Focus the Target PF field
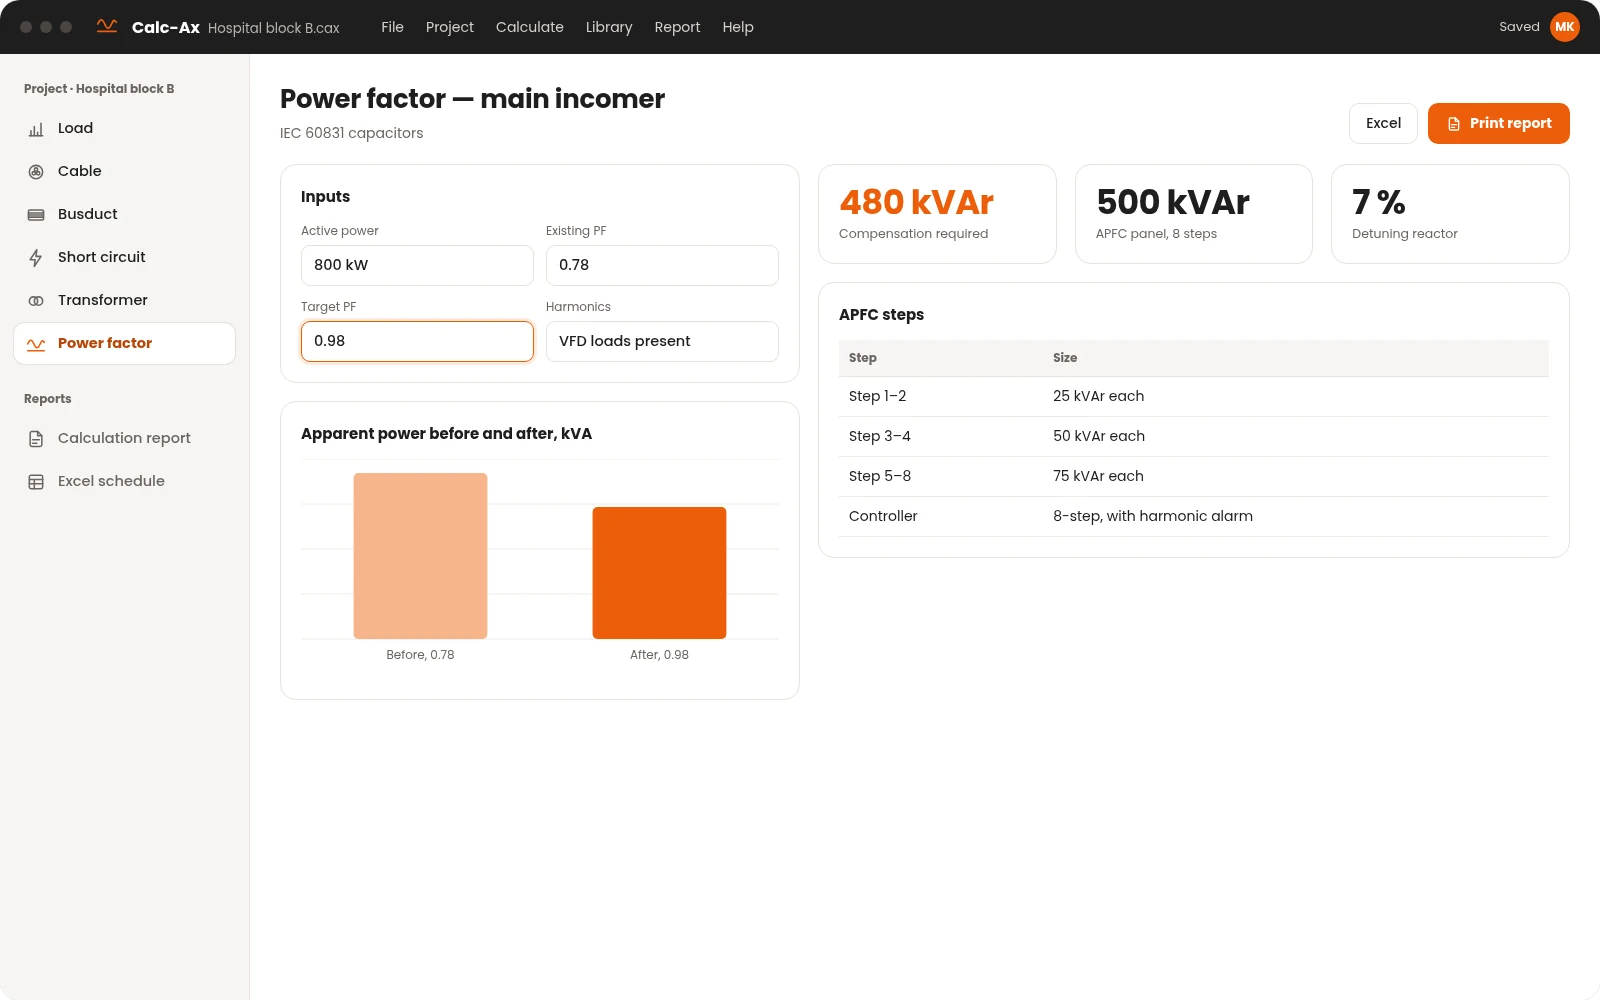This screenshot has width=1600, height=1000. coord(417,341)
